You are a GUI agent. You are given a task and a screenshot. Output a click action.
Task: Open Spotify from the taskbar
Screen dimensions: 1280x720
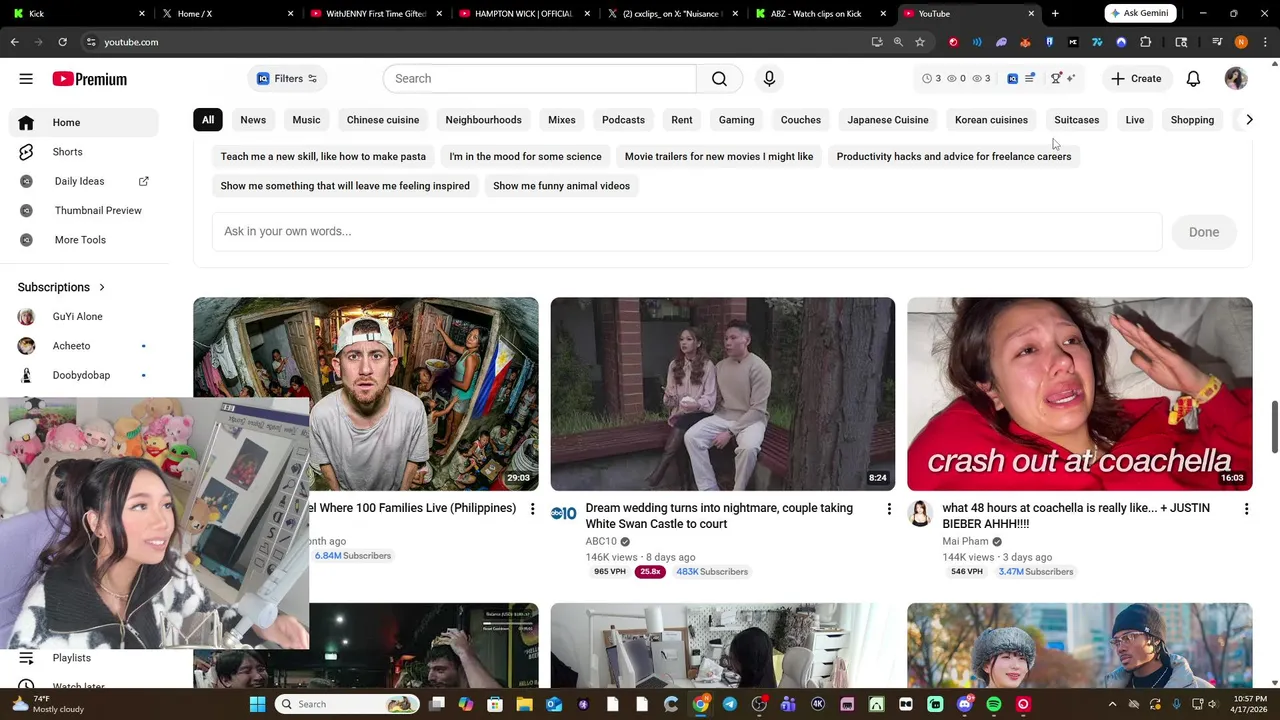pyautogui.click(x=993, y=704)
